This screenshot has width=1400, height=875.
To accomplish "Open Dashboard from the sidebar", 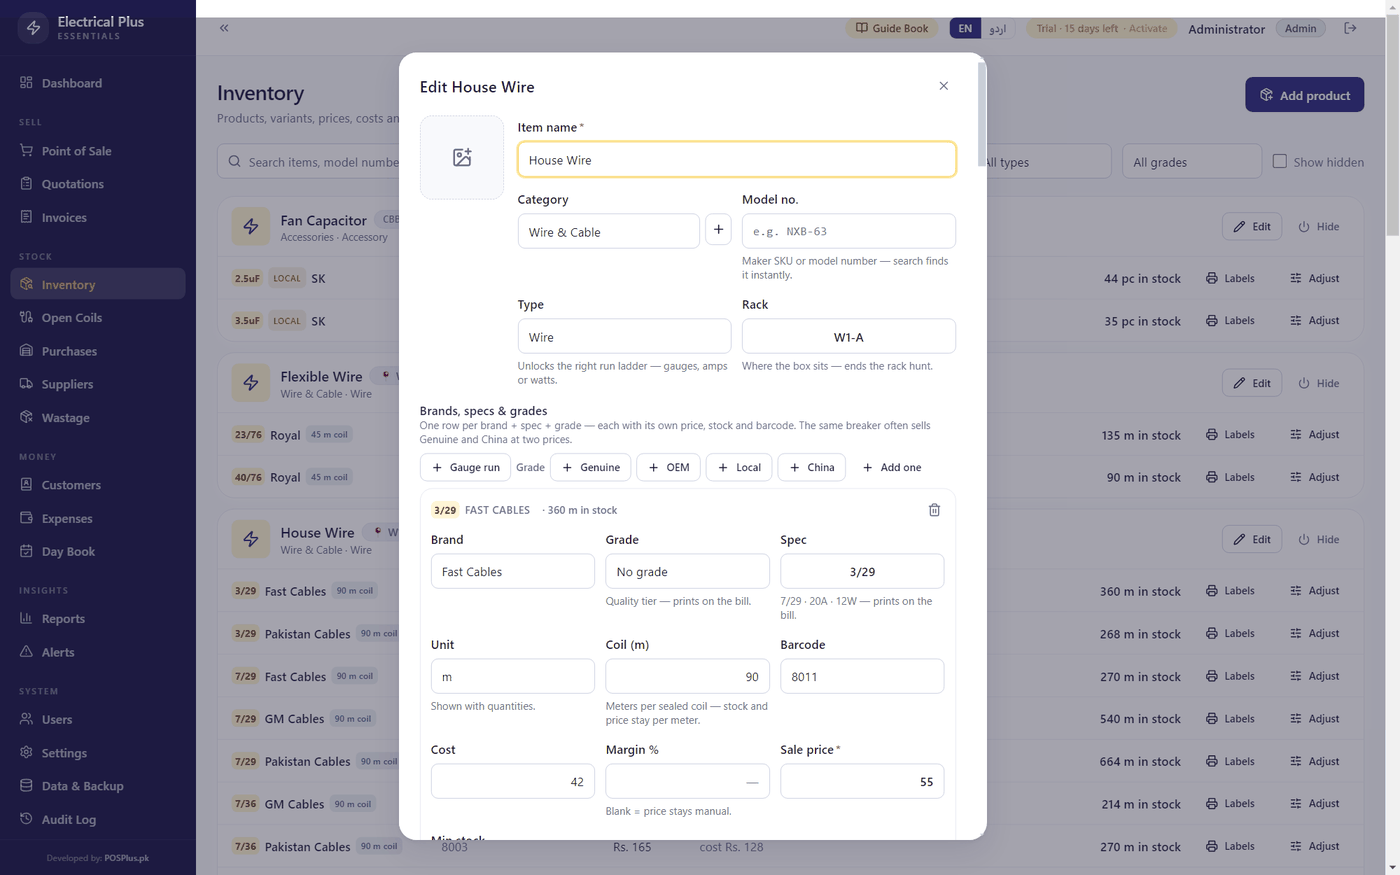I will click(98, 83).
